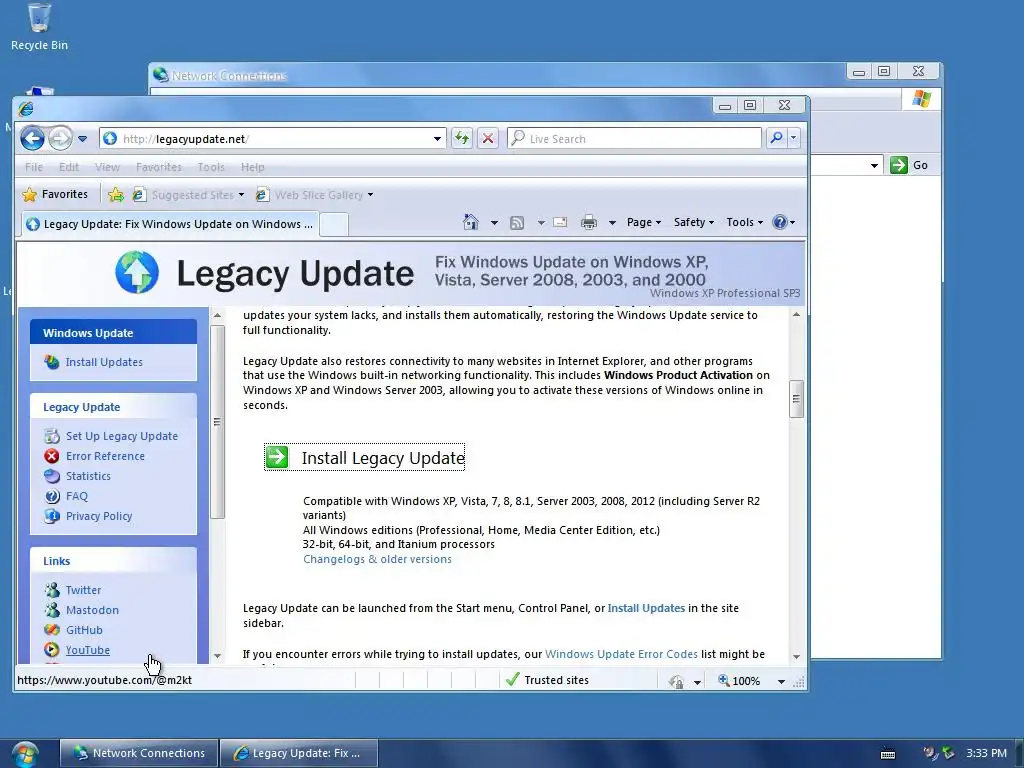The width and height of the screenshot is (1024, 768).
Task: Click the blue Help question mark icon
Action: [x=780, y=222]
